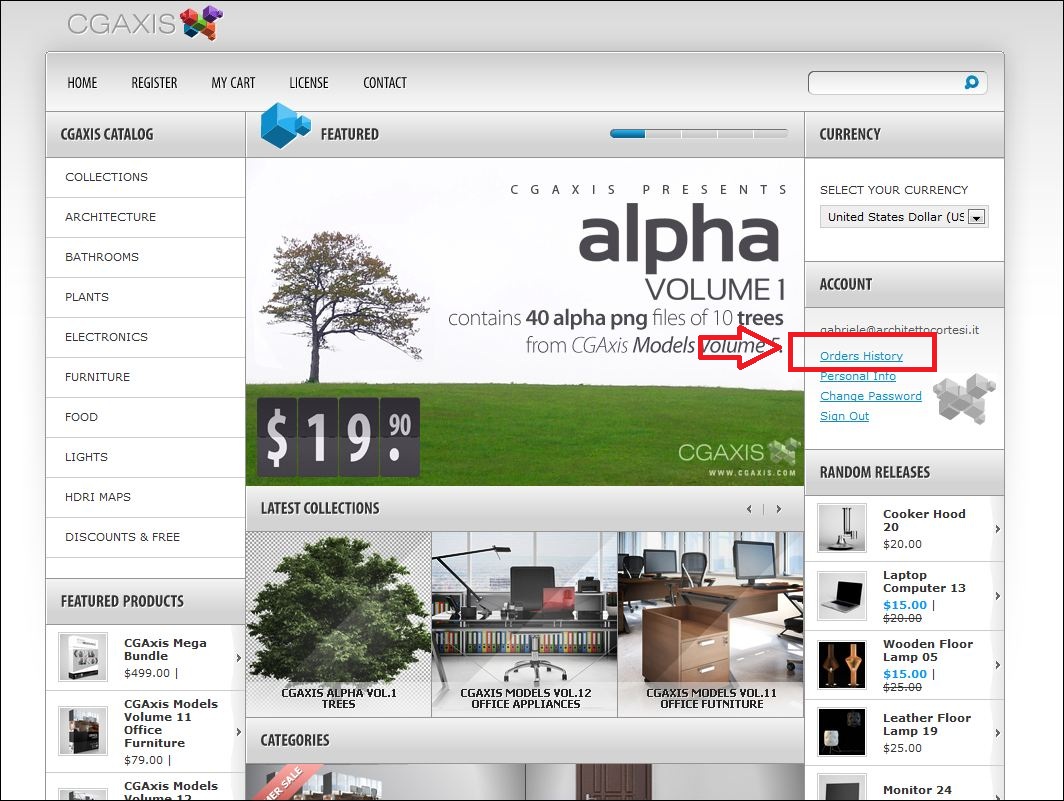Open CGAxis Models Vol.11 Office Furniture thumbnail
The width and height of the screenshot is (1064, 801).
tap(711, 624)
